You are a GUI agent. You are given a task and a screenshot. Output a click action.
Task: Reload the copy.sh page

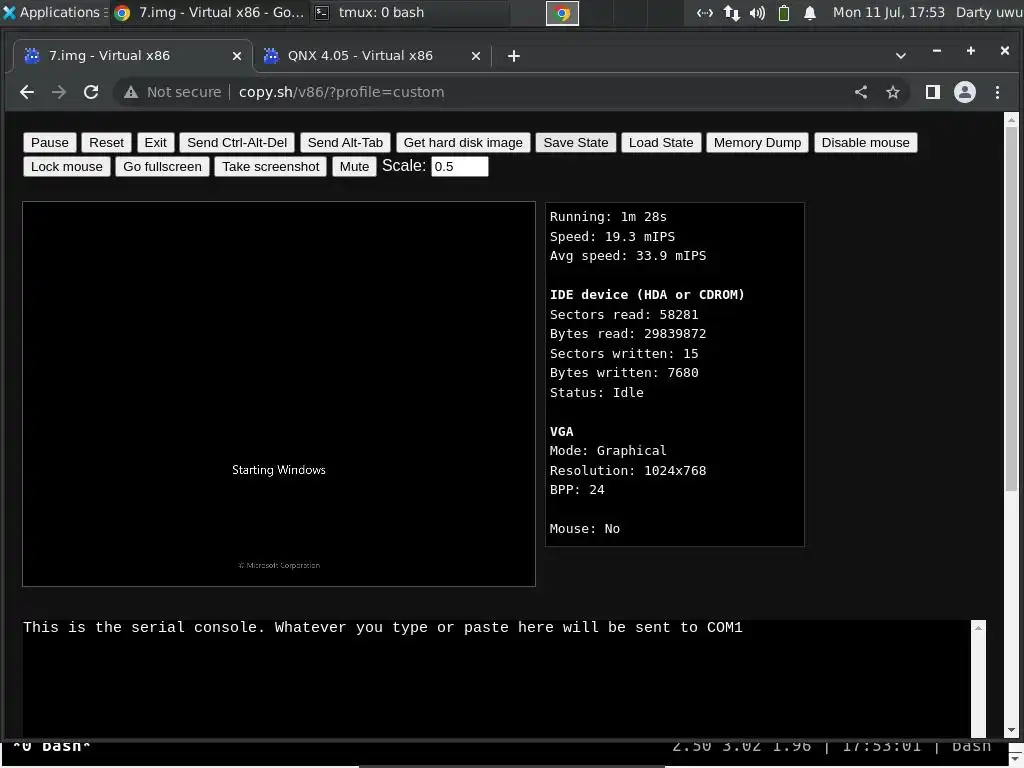tap(91, 92)
